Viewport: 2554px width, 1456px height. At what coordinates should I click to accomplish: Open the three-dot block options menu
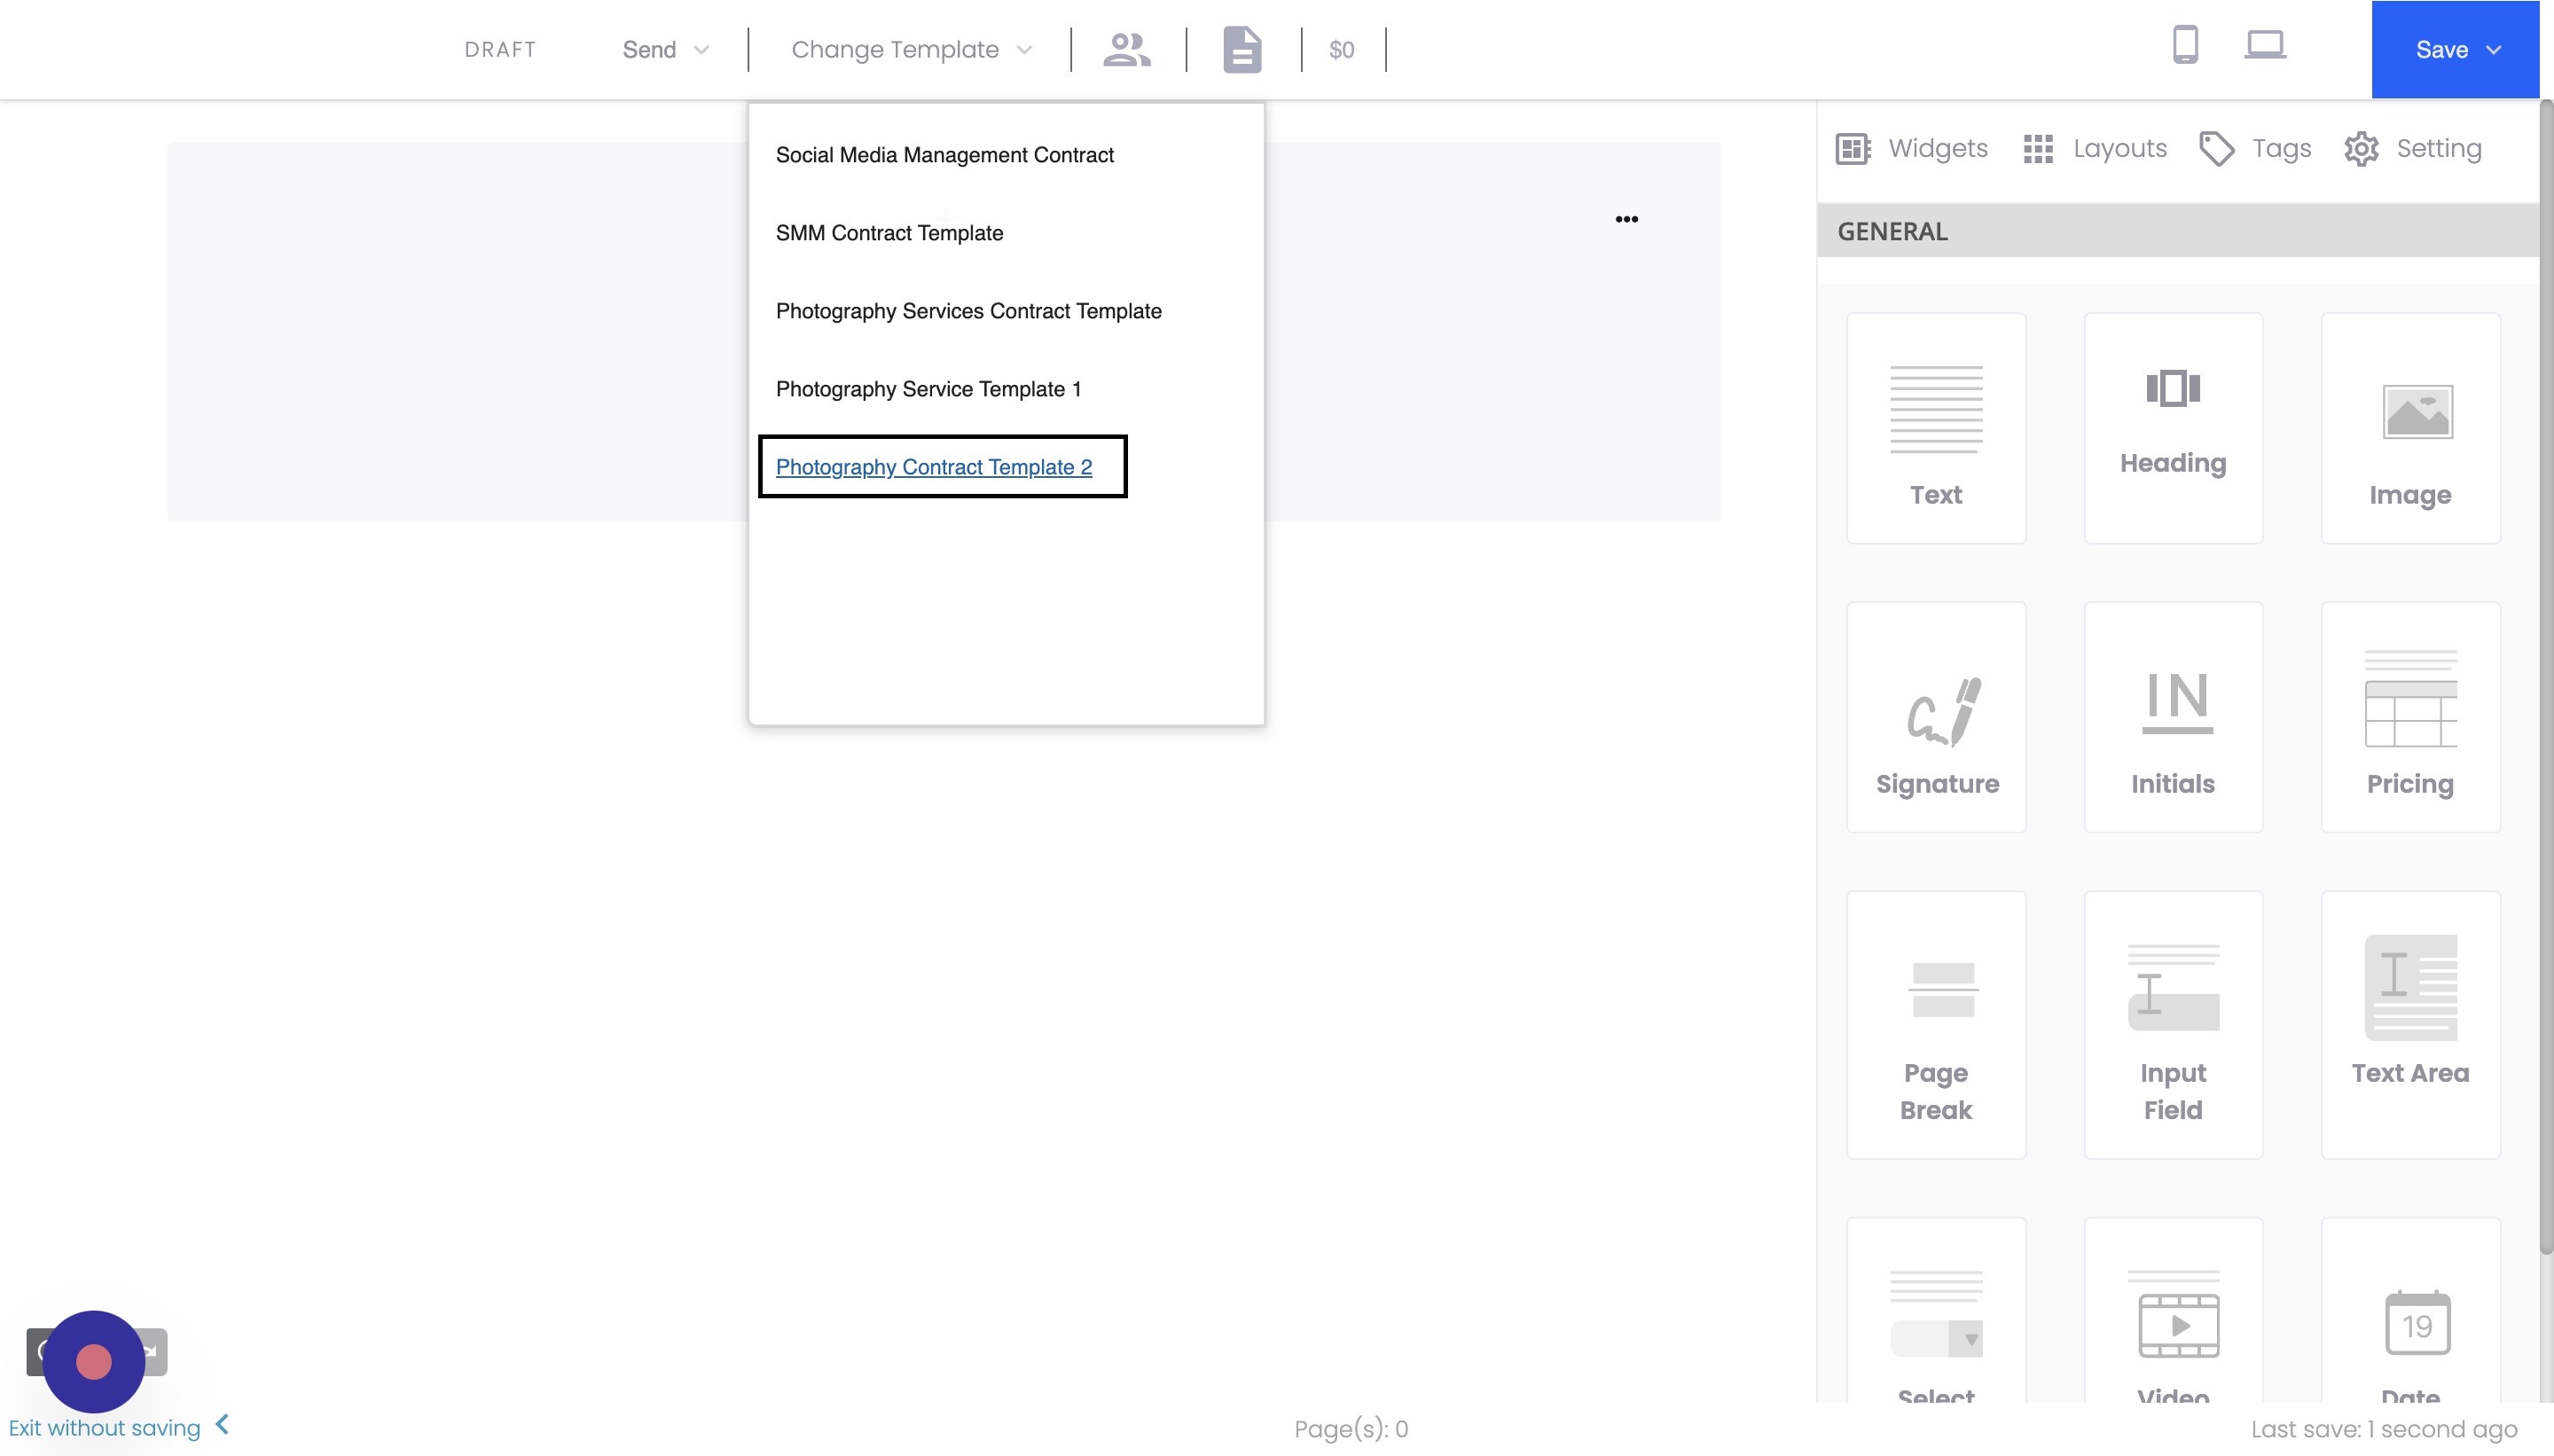1626,219
